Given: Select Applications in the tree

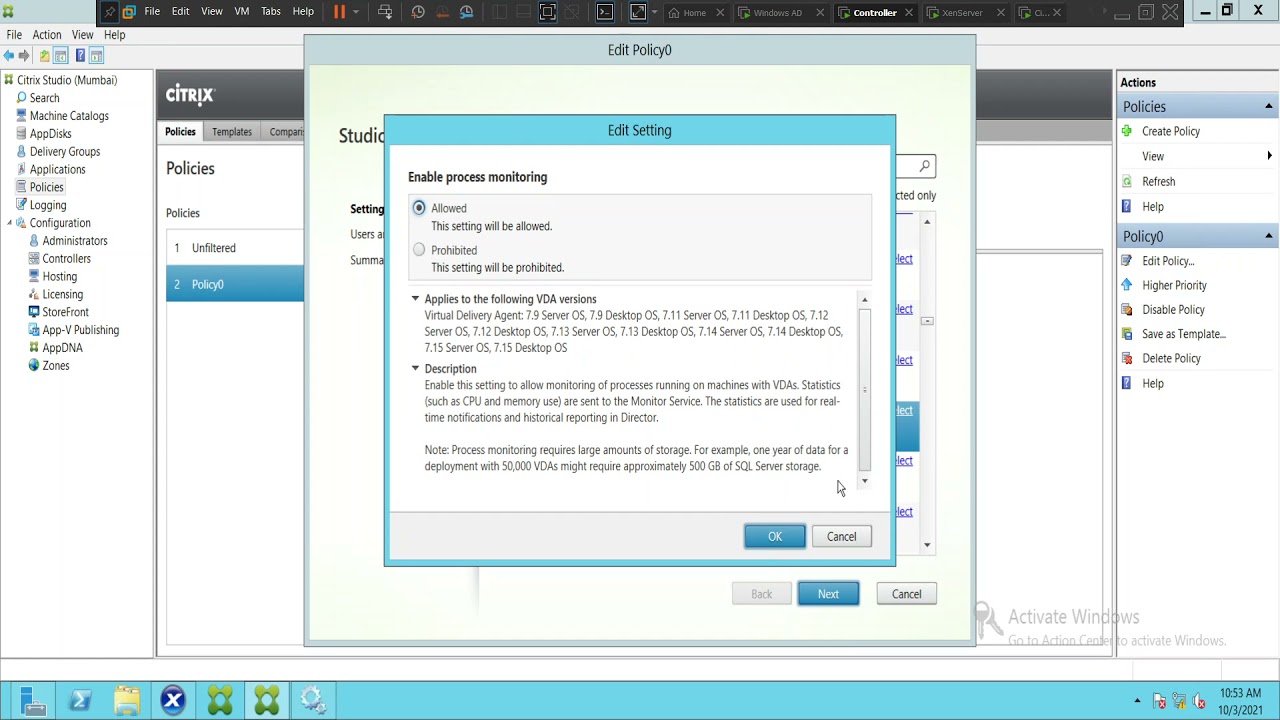Looking at the screenshot, I should [57, 170].
